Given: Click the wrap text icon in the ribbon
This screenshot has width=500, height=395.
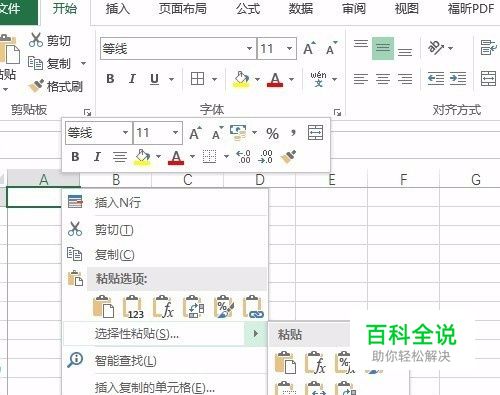Looking at the screenshot, I should pyautogui.click(x=489, y=48).
